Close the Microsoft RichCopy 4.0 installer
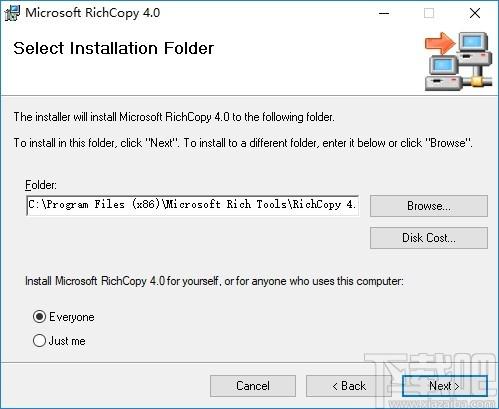 pyautogui.click(x=475, y=13)
